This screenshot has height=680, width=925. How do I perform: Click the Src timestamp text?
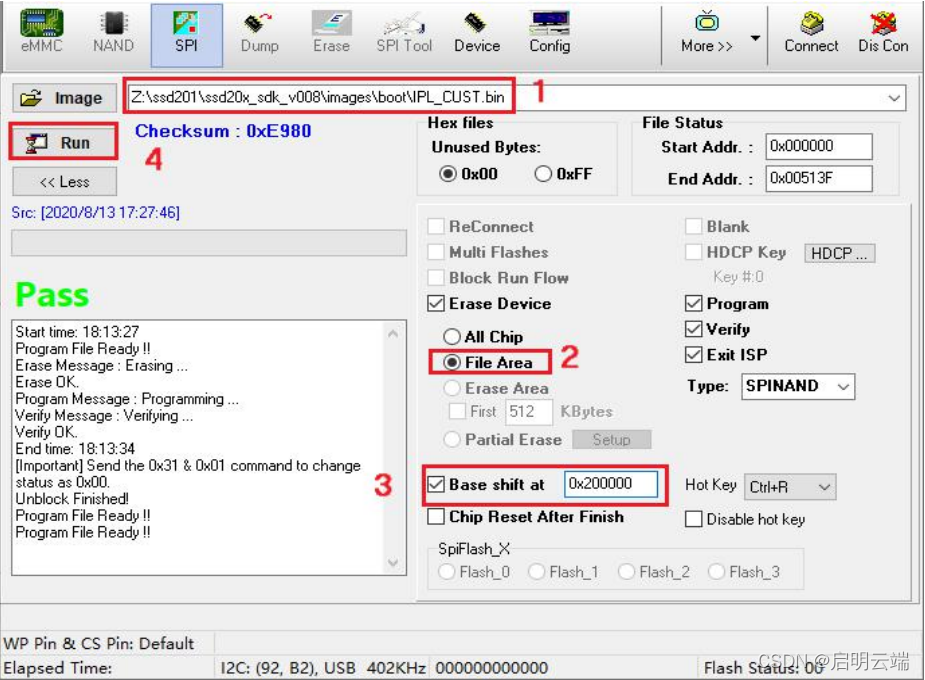point(96,212)
